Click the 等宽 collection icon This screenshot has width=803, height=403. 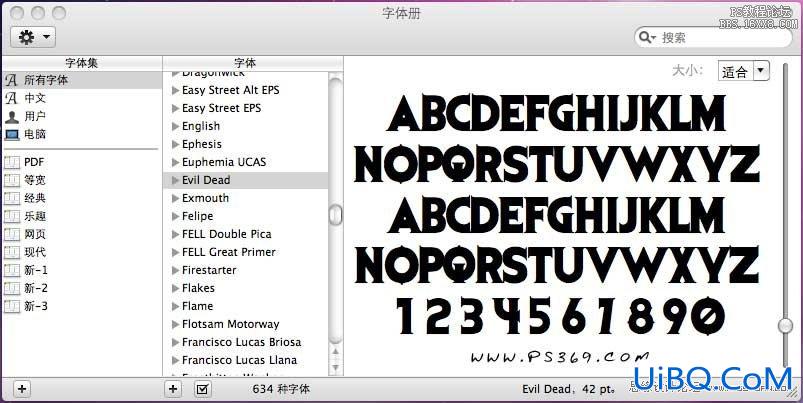[x=11, y=180]
